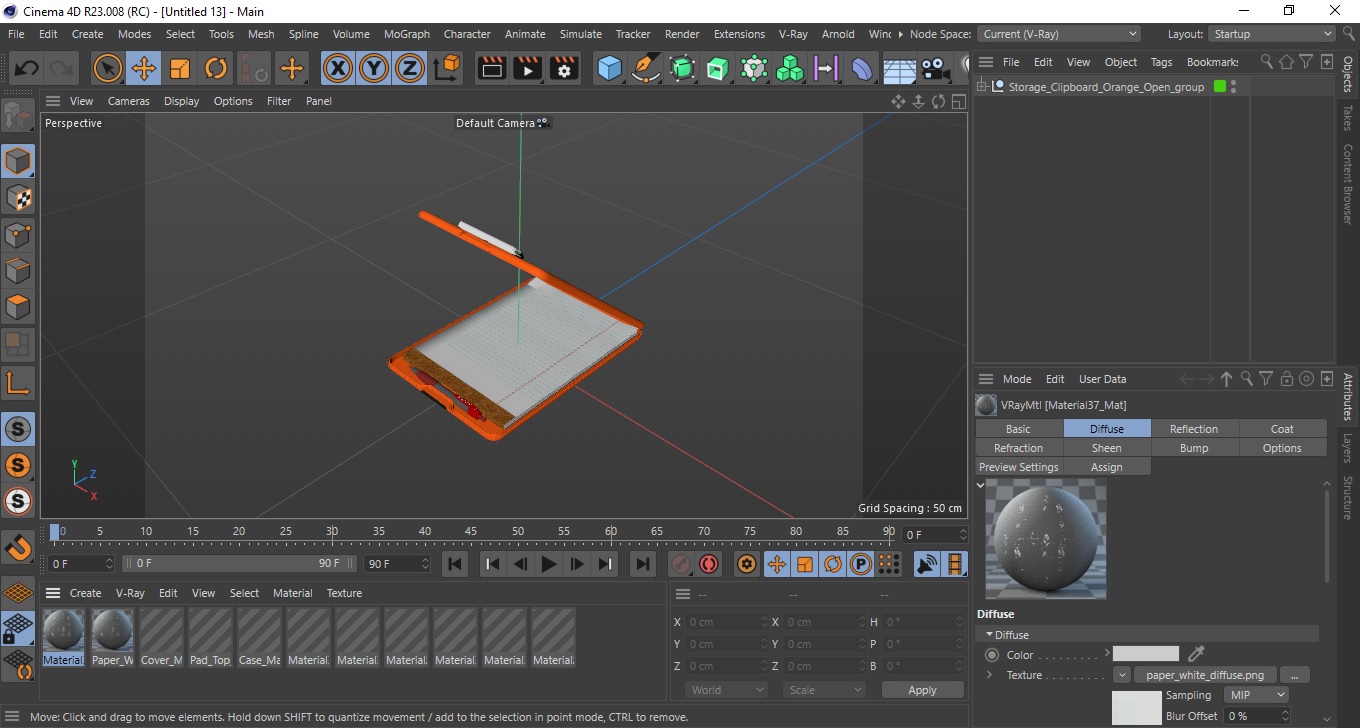Select Model mode cube icon
The height and width of the screenshot is (728, 1360).
(18, 161)
